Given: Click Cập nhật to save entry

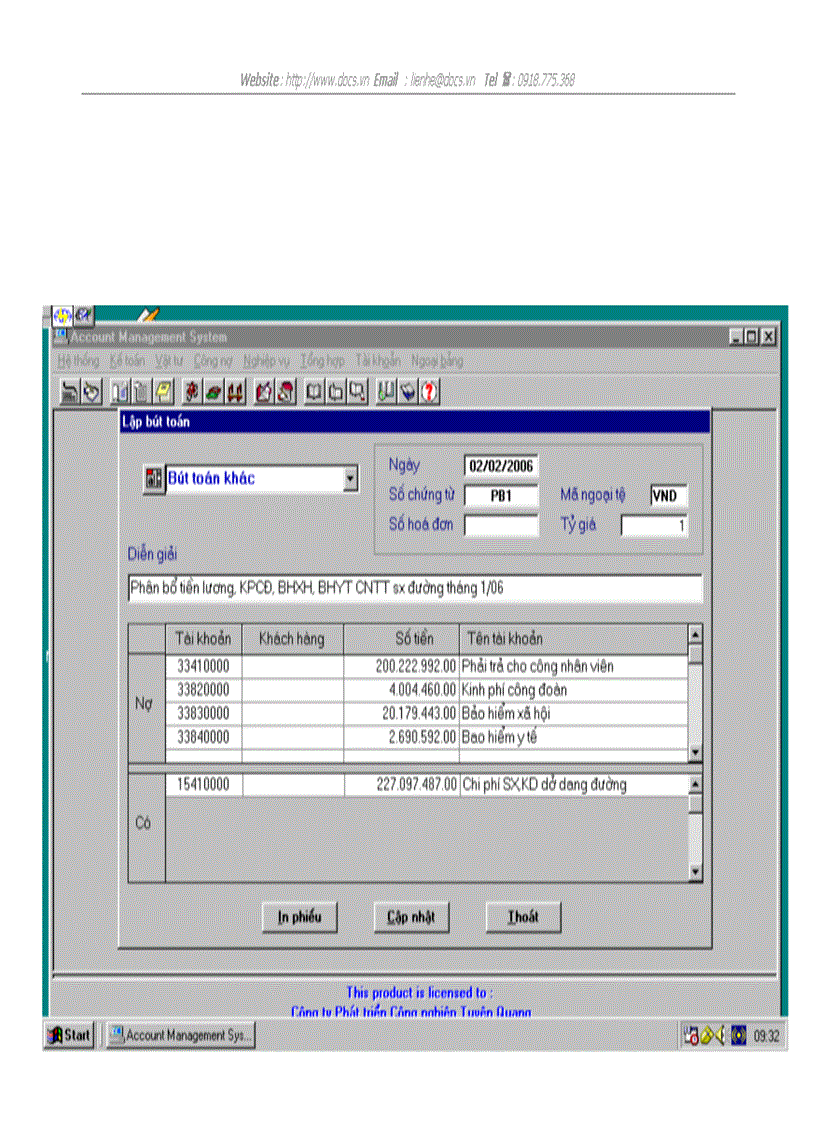Looking at the screenshot, I should click(411, 918).
